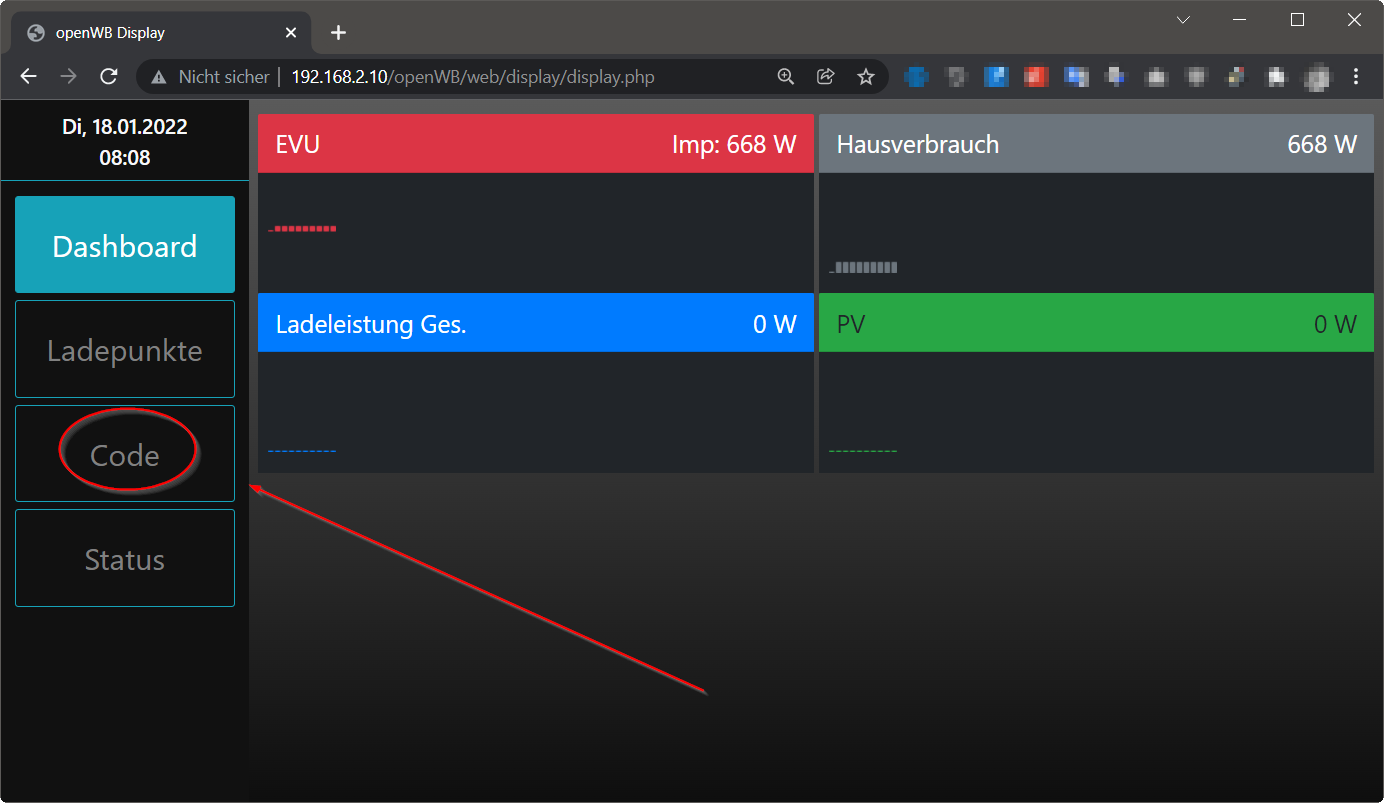This screenshot has height=803, width=1384.
Task: Select the Hausverbrauch label
Action: pos(918,144)
